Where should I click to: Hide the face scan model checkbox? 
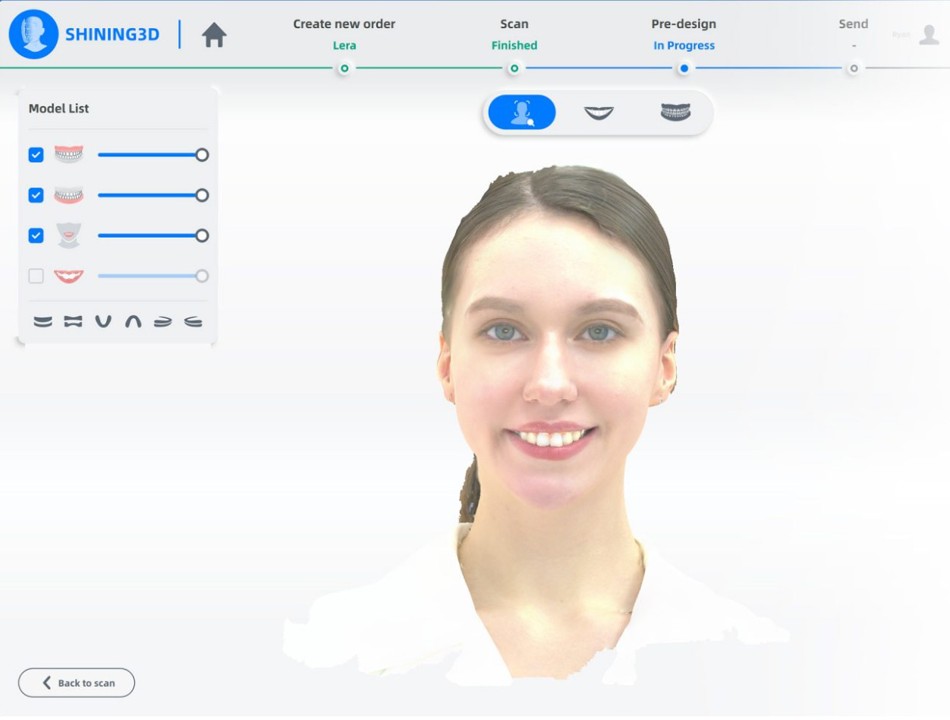point(36,236)
